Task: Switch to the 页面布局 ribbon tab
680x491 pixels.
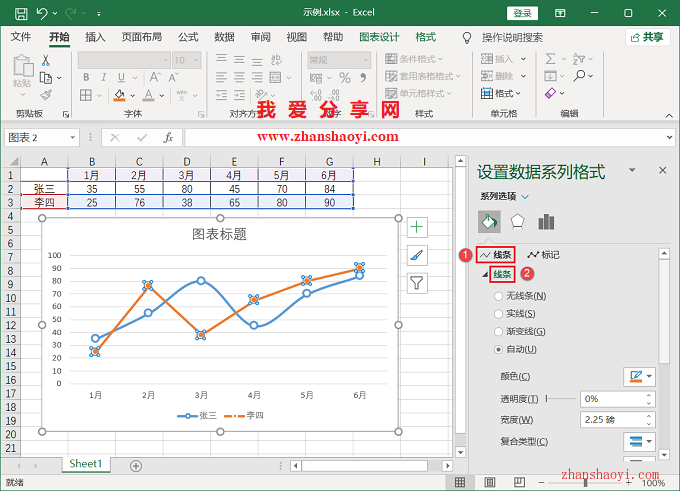Action: pyautogui.click(x=142, y=37)
